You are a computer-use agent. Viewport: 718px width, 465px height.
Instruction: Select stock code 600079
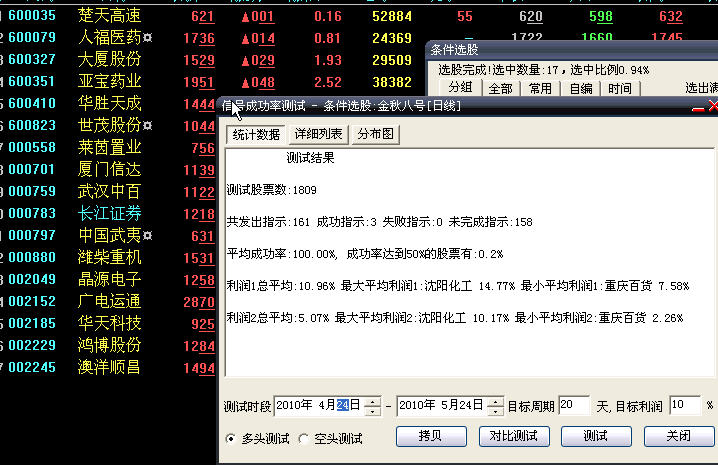tap(32, 37)
